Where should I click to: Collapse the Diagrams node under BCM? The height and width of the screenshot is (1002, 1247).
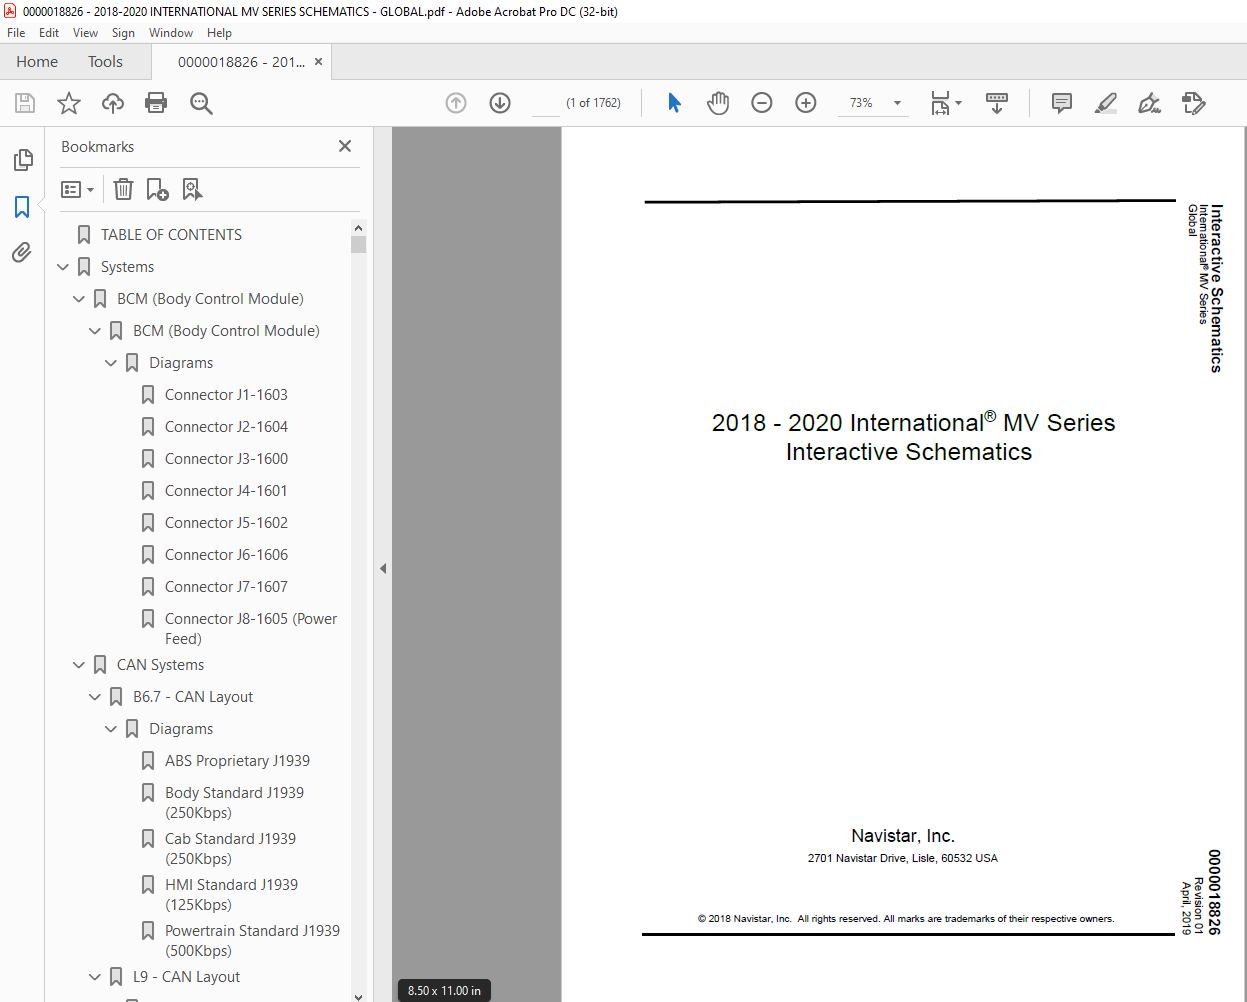point(111,363)
